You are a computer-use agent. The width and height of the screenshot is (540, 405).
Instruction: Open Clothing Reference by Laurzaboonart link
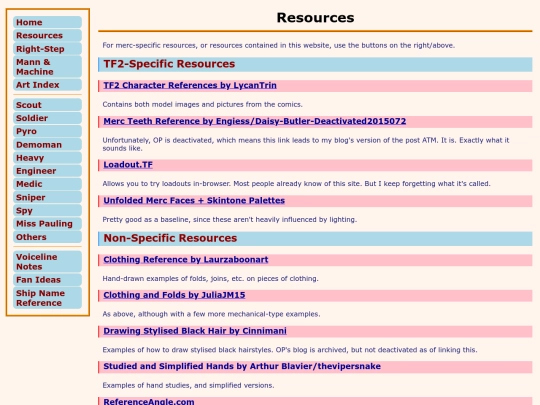(x=186, y=260)
